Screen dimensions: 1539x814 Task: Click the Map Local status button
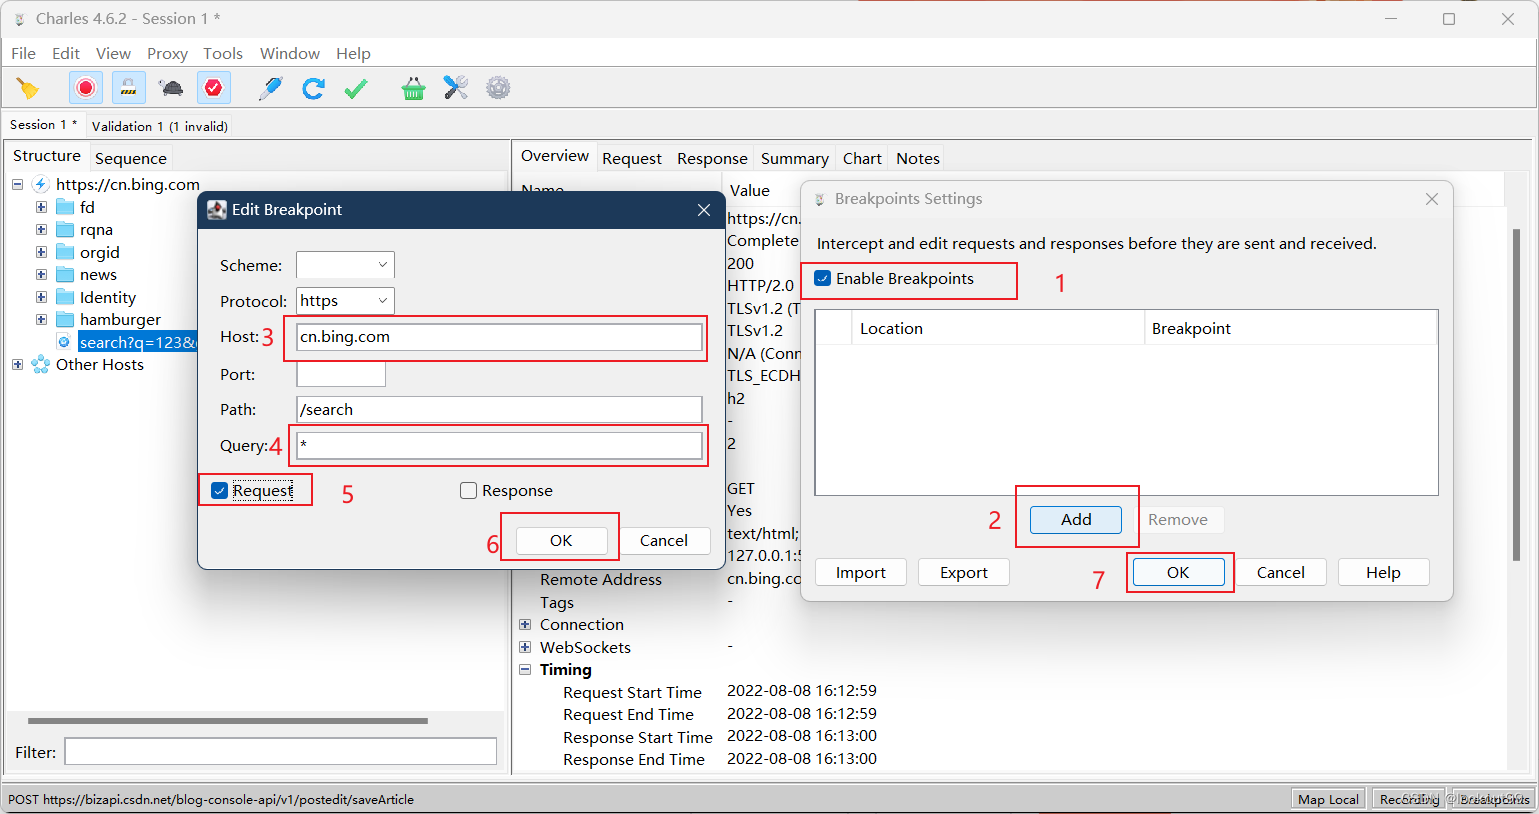tap(1328, 799)
